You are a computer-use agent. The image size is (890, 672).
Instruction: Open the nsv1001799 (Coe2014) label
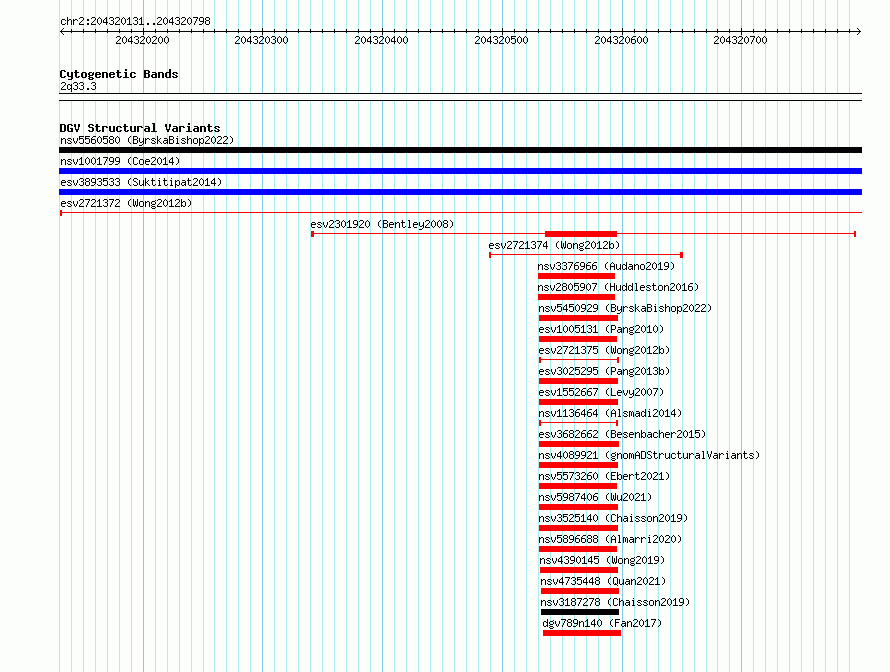(x=120, y=161)
